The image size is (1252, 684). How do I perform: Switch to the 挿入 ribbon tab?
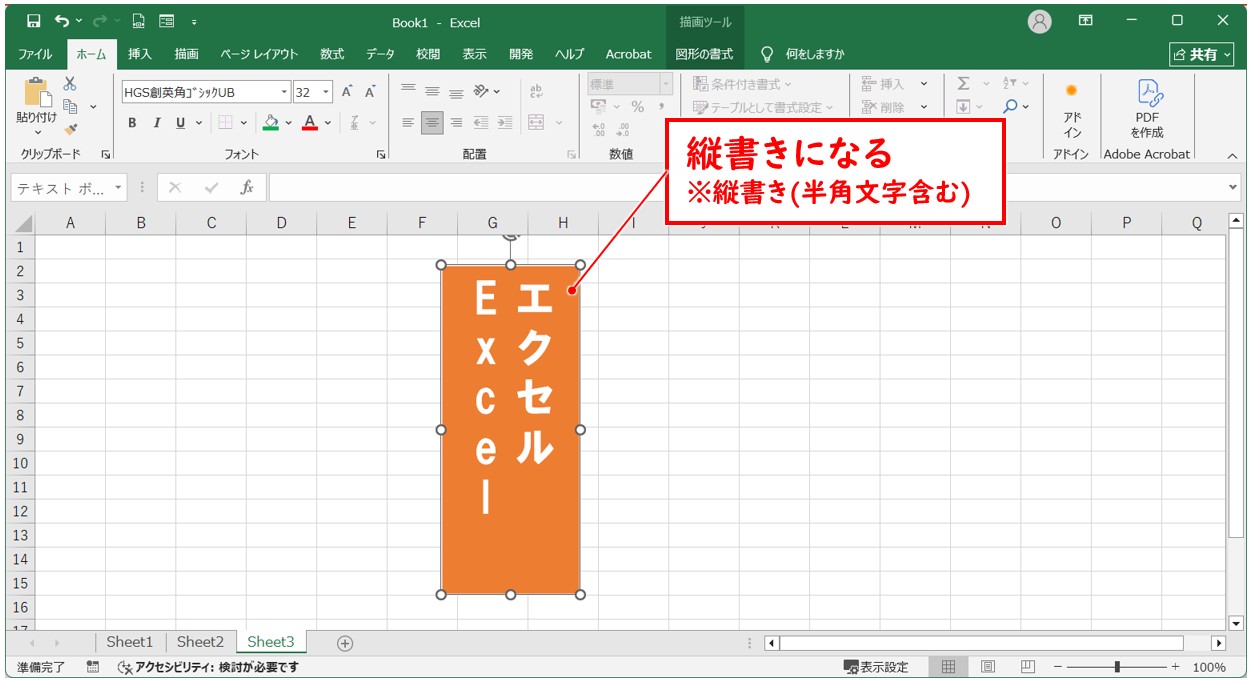[x=140, y=54]
